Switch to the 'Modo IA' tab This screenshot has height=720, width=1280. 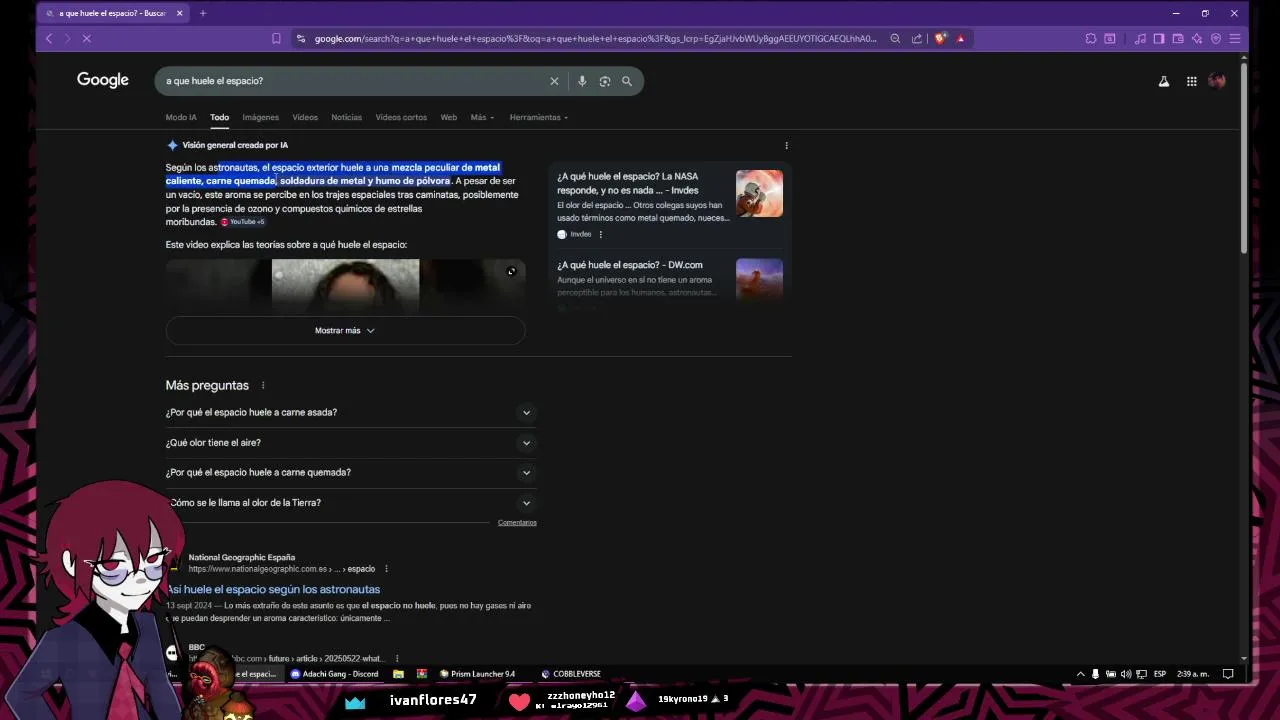pos(181,117)
